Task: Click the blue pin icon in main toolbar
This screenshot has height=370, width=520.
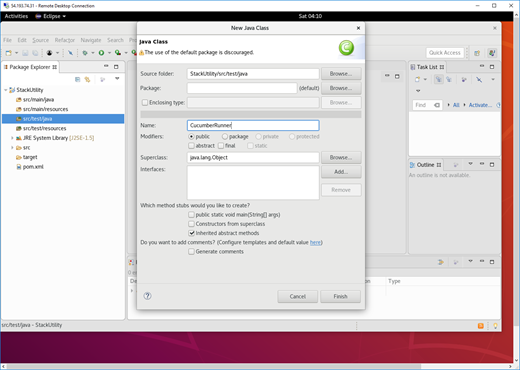Action: pyautogui.click(x=70, y=53)
